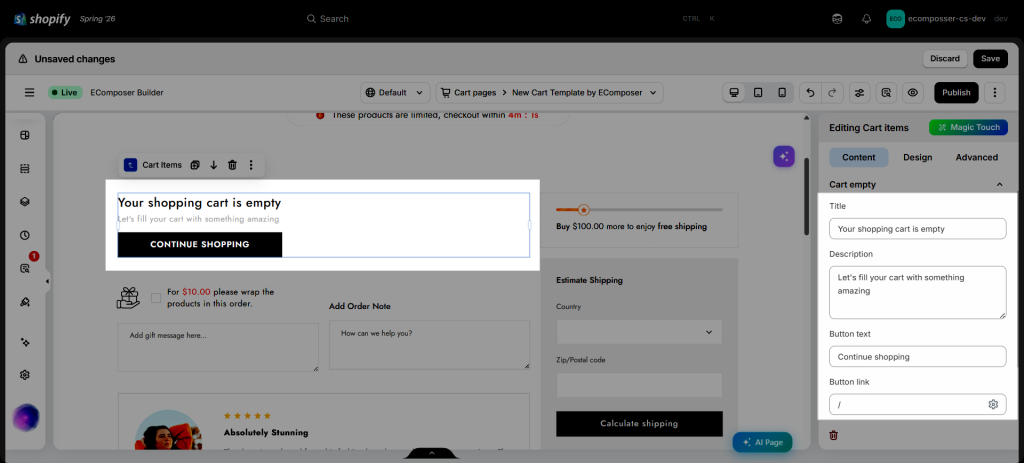Click the Discard button

click(x=945, y=59)
